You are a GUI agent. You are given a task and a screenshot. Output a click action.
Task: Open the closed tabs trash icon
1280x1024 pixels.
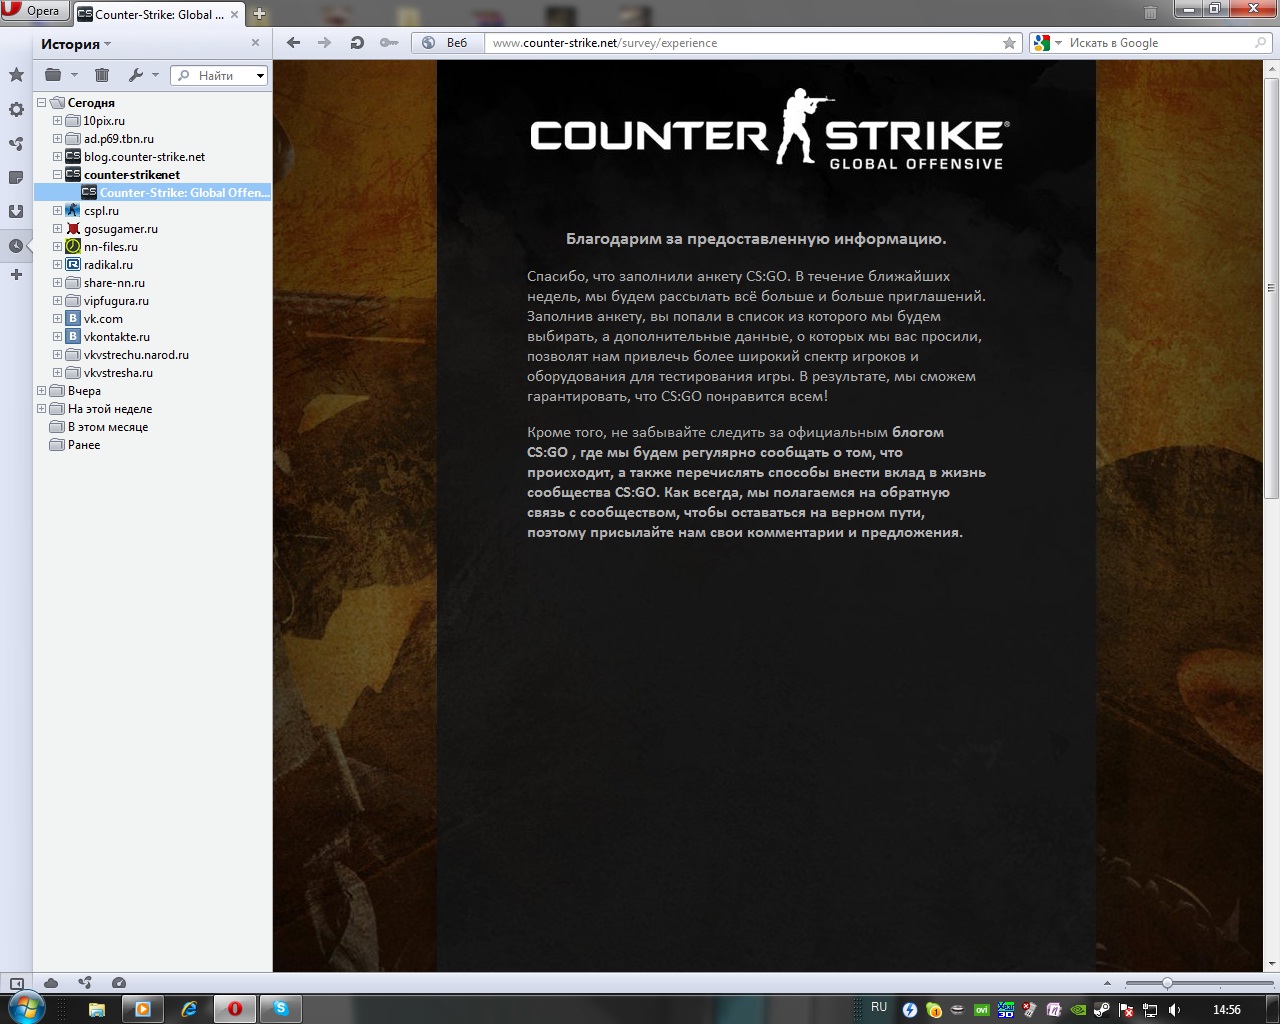[x=1151, y=12]
